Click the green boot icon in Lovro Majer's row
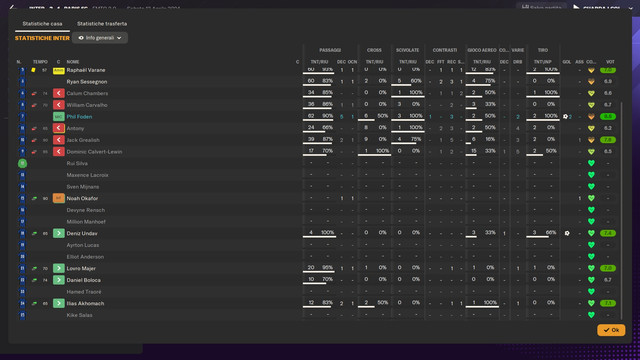The image size is (640, 360). (x=34, y=269)
